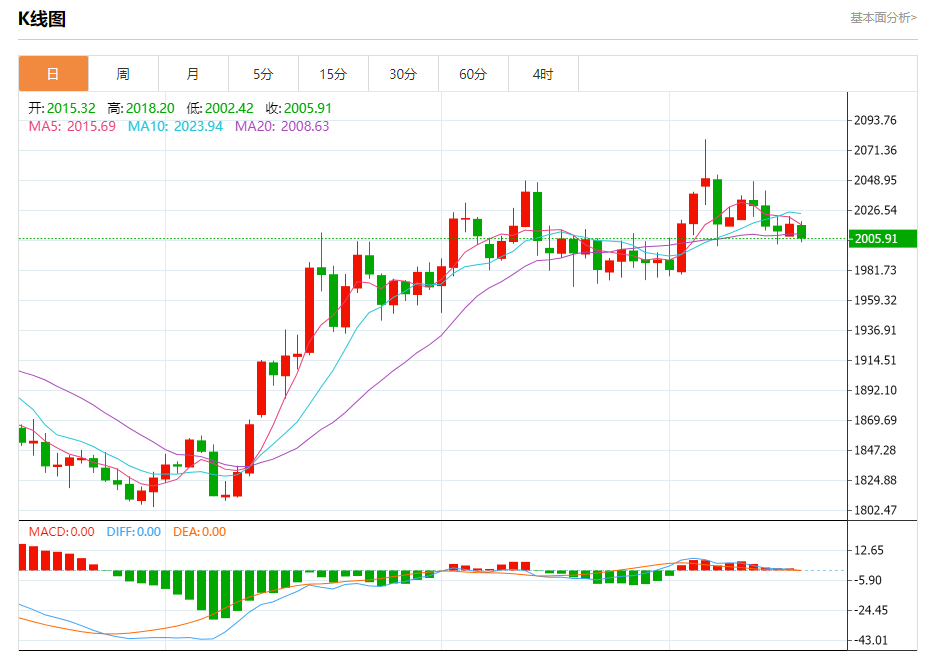Click the 1824.88 price axis label
The height and width of the screenshot is (651, 929).
(875, 480)
